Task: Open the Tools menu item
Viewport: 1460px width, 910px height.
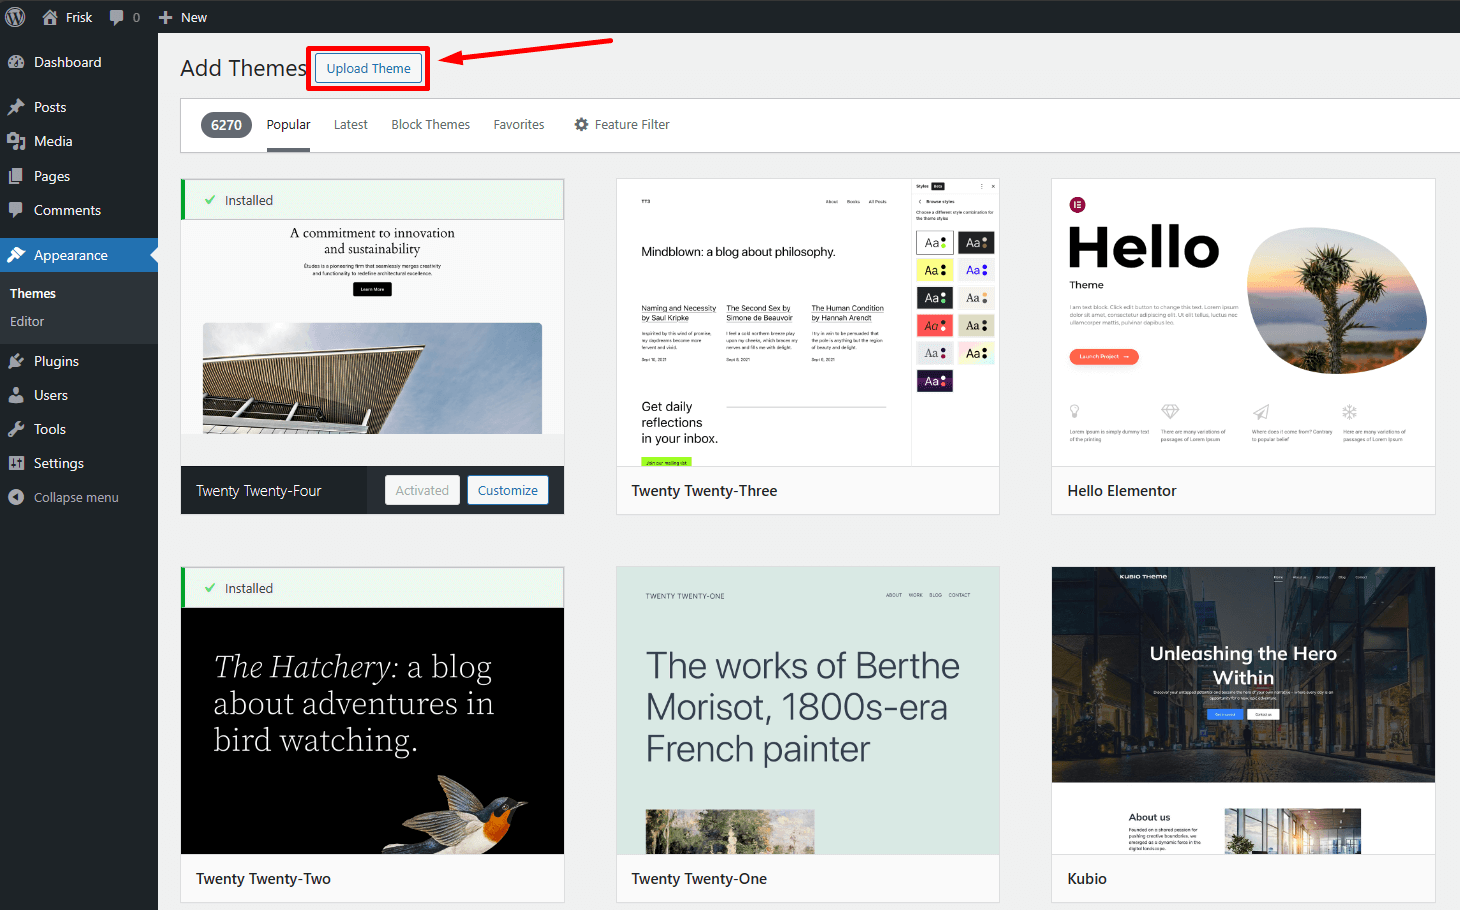Action: click(50, 429)
